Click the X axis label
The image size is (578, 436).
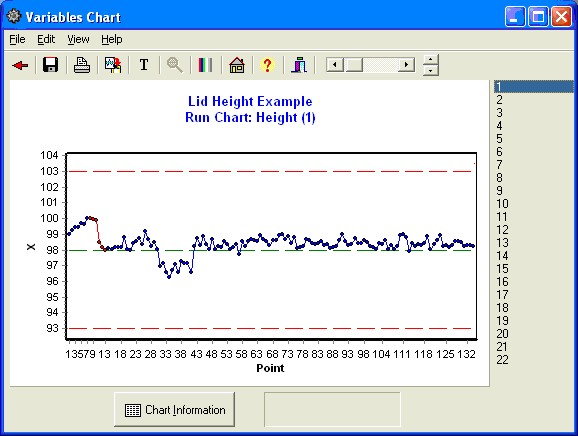[31, 247]
